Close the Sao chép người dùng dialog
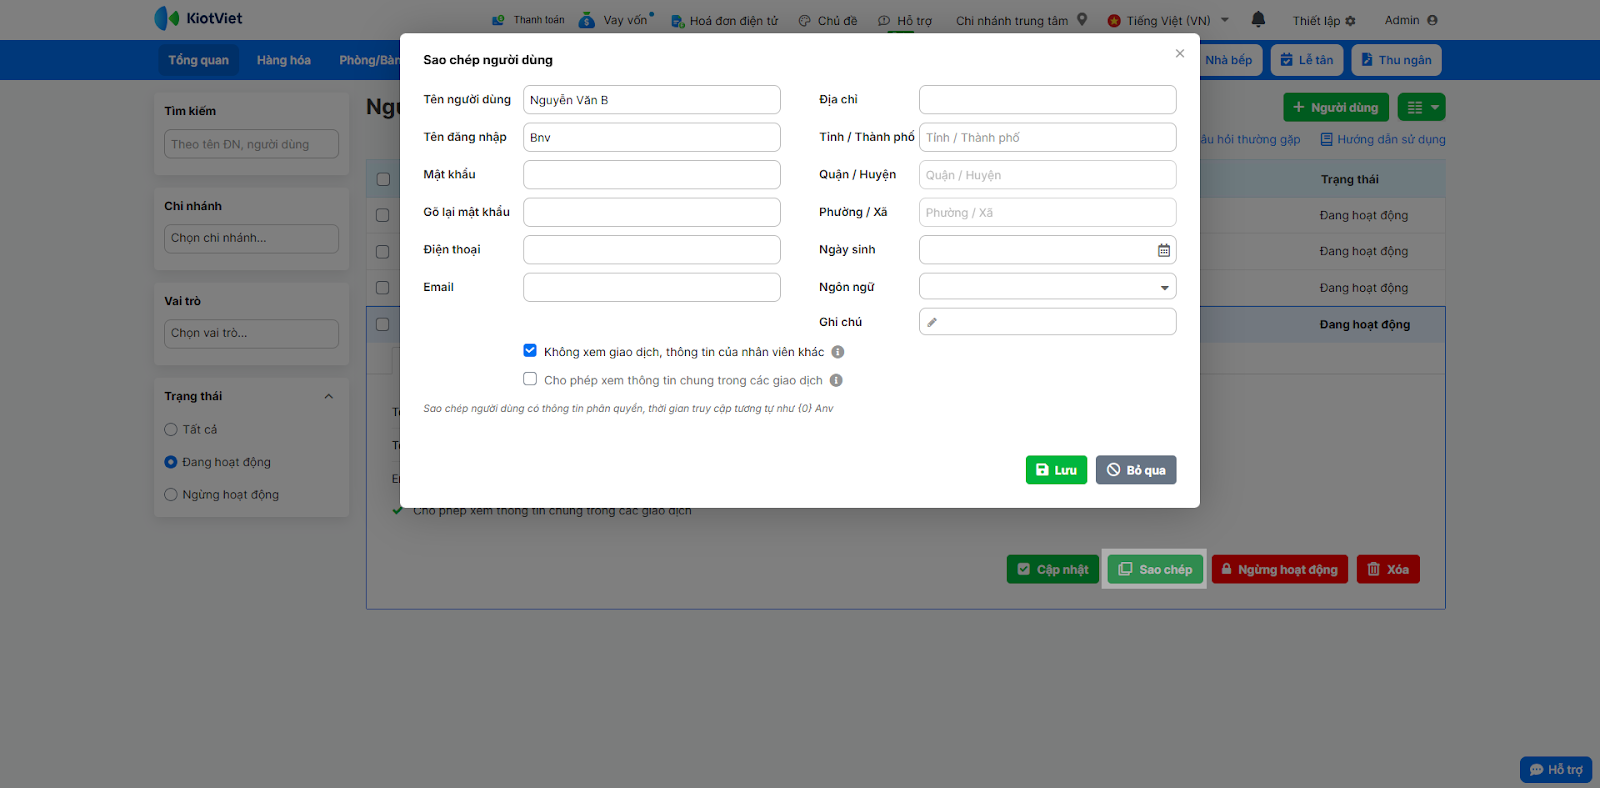 click(1180, 54)
